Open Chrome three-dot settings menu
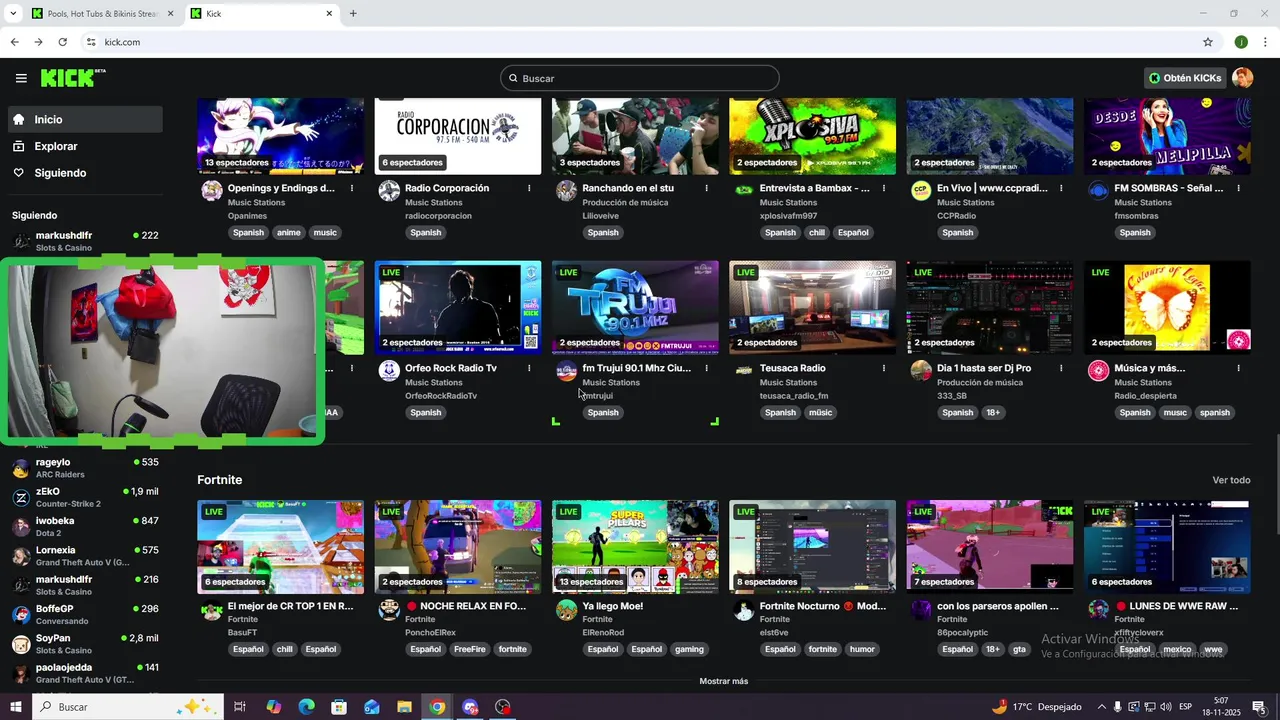The width and height of the screenshot is (1280, 720). click(x=1266, y=42)
